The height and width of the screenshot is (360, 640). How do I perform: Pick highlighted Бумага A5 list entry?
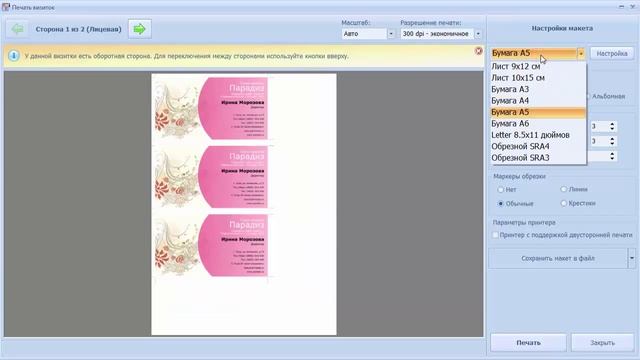pos(538,112)
